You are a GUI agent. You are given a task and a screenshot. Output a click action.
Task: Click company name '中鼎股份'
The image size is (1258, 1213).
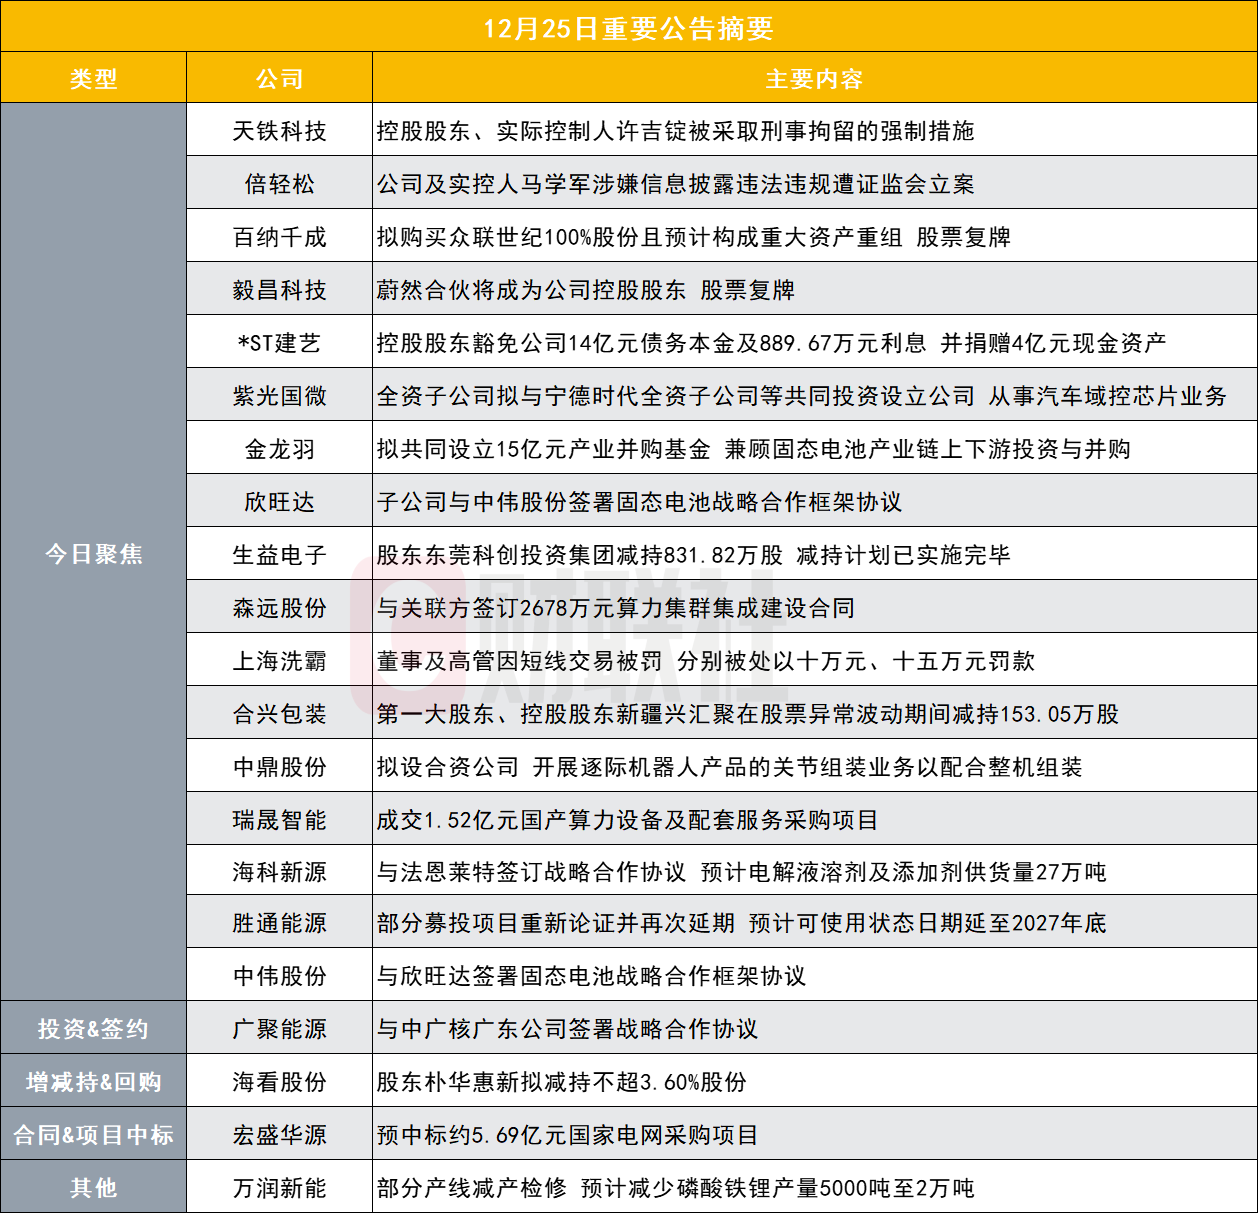coord(279,767)
